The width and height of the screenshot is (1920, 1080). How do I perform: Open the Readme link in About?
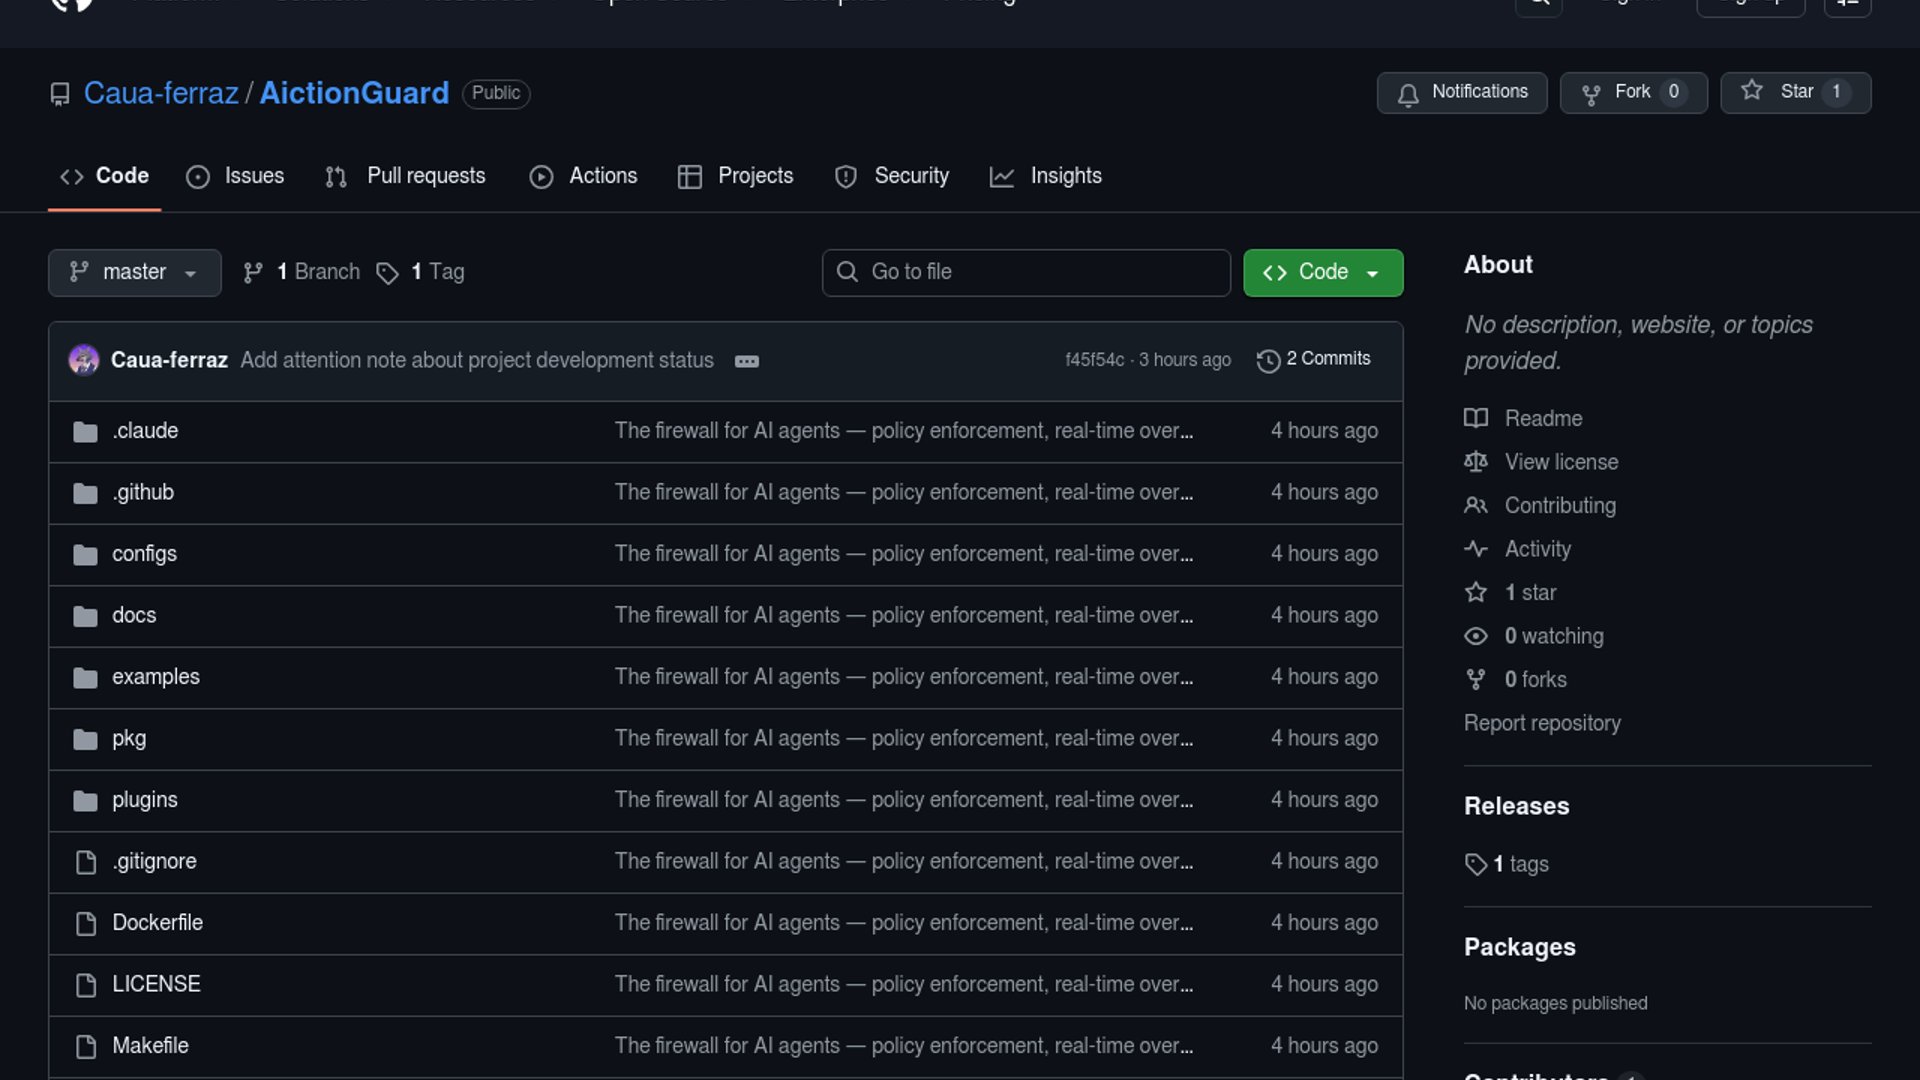[x=1542, y=418]
